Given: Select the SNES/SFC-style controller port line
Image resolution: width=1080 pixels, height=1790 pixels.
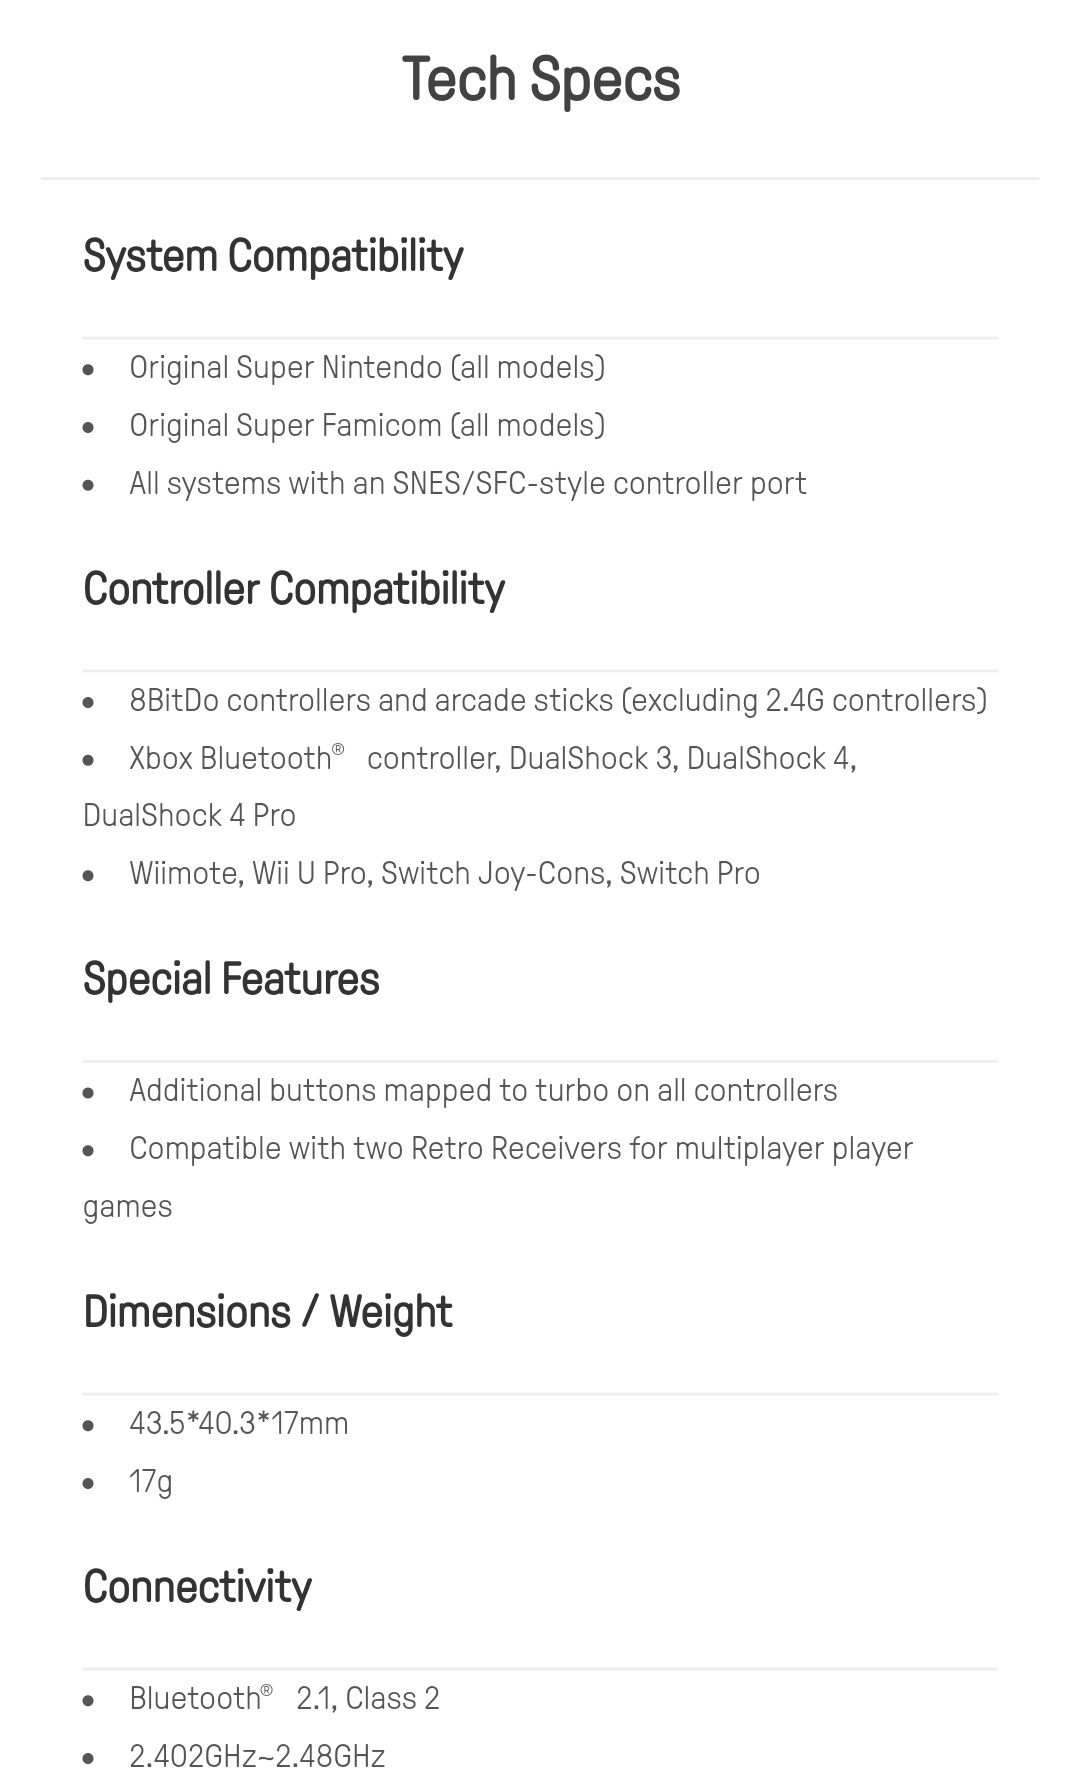Looking at the screenshot, I should 467,484.
